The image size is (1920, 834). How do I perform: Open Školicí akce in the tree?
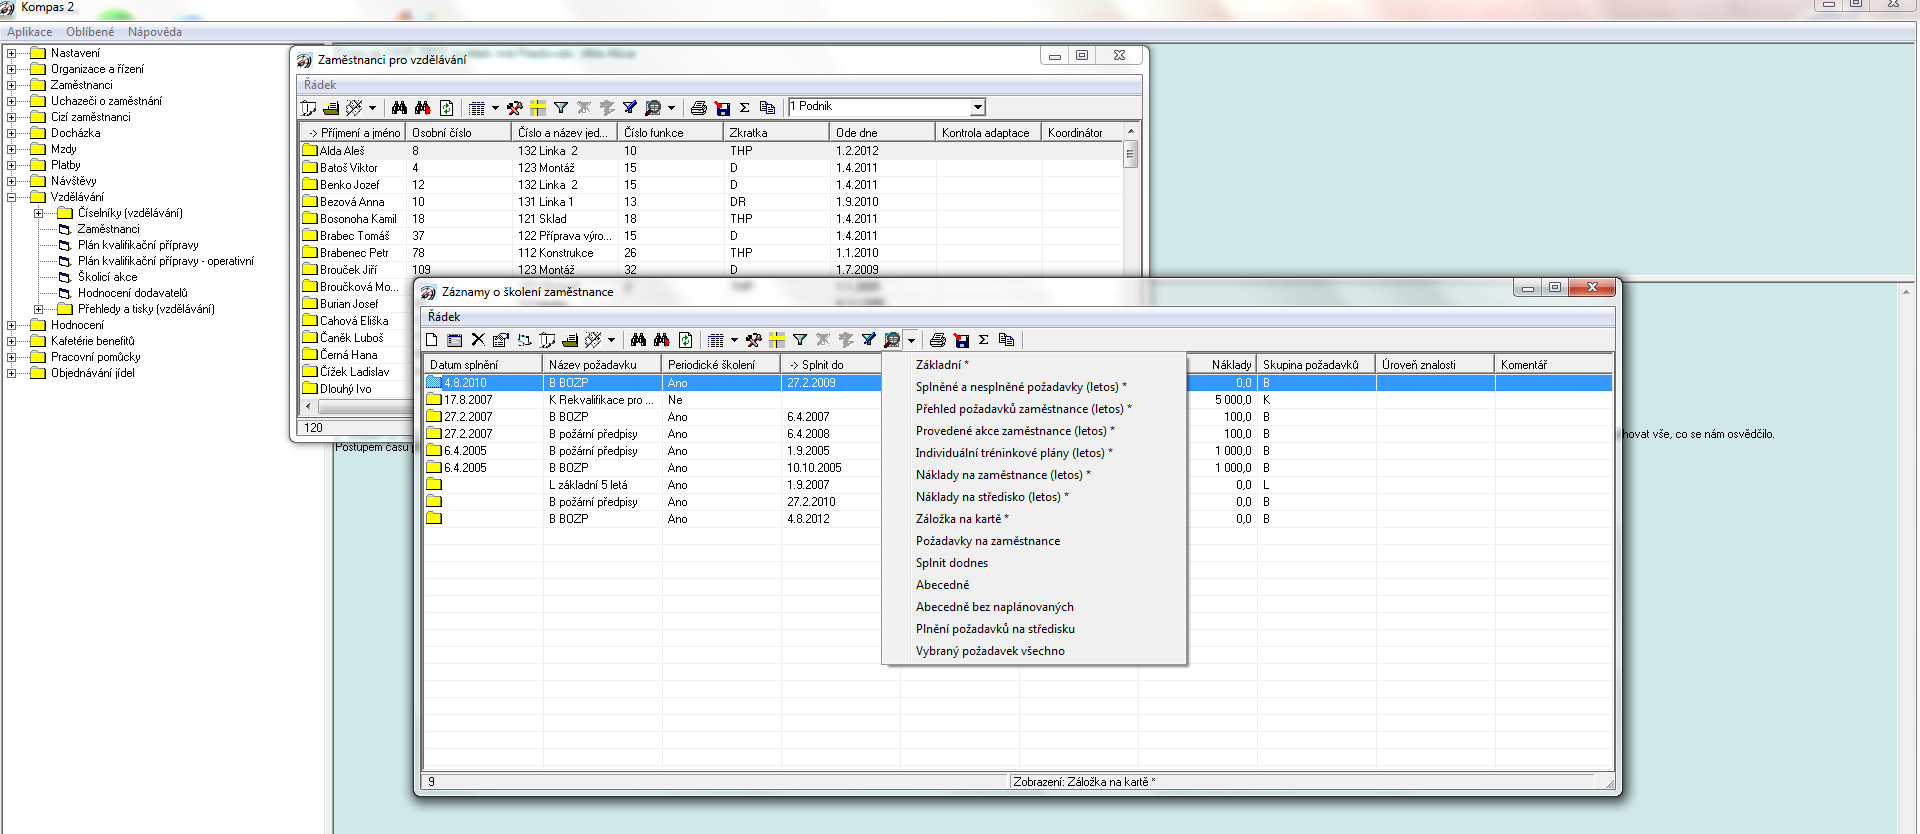[107, 277]
